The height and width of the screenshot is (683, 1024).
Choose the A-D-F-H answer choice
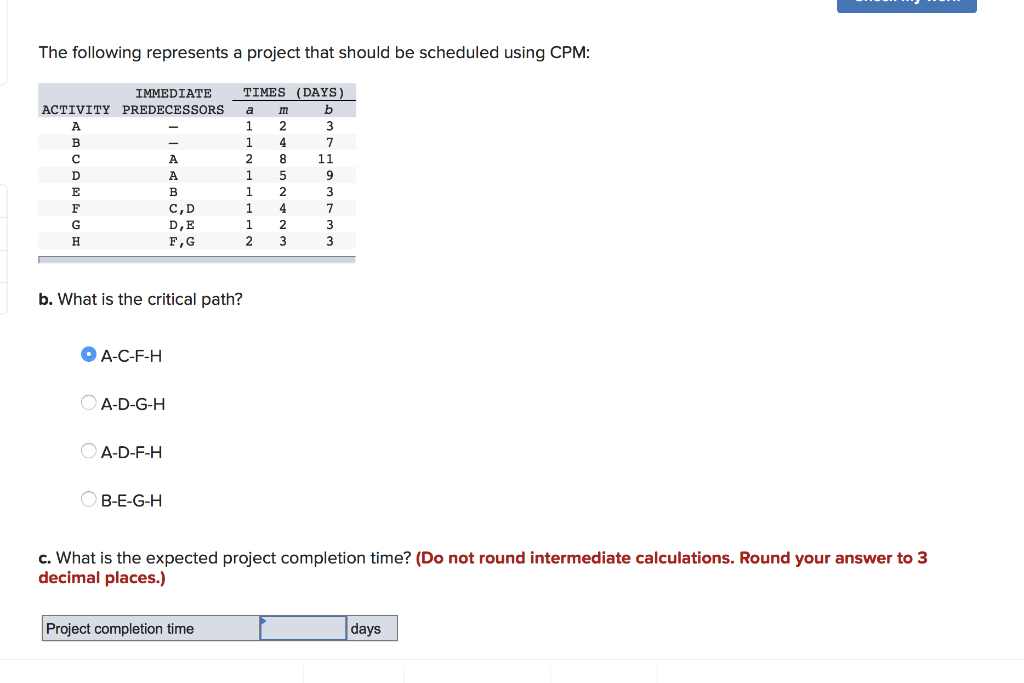coord(88,451)
